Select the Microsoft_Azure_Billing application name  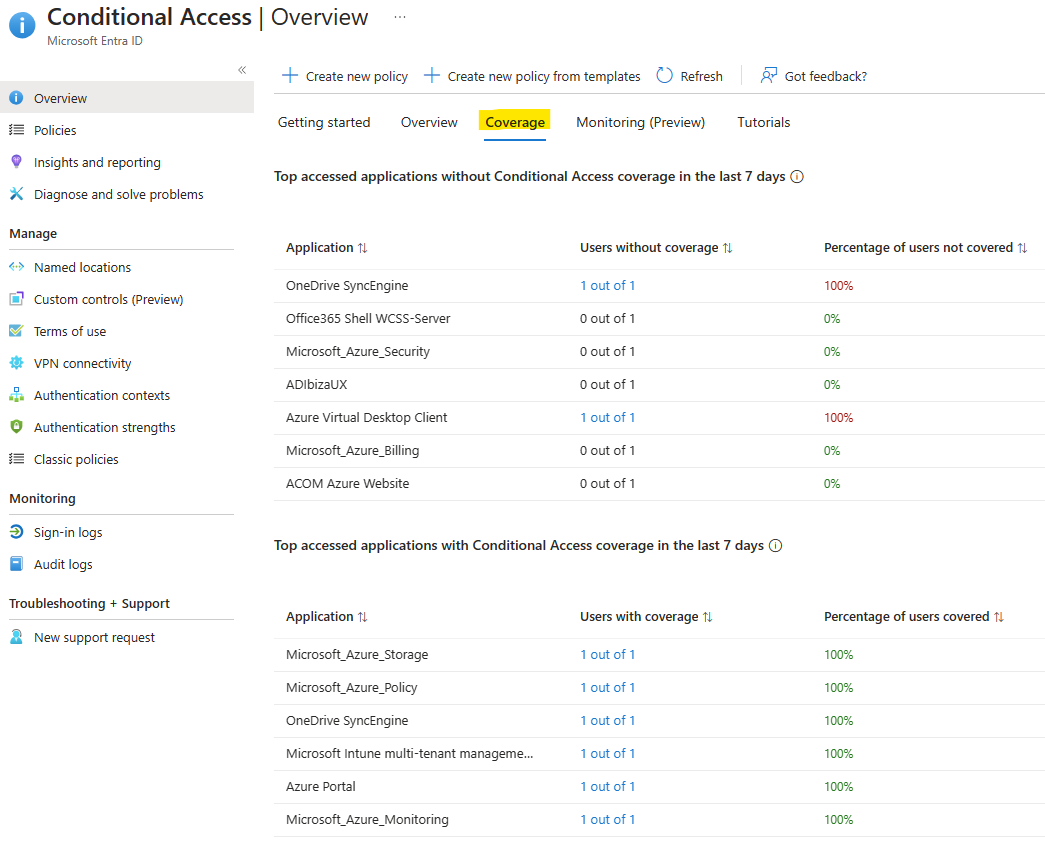(353, 451)
